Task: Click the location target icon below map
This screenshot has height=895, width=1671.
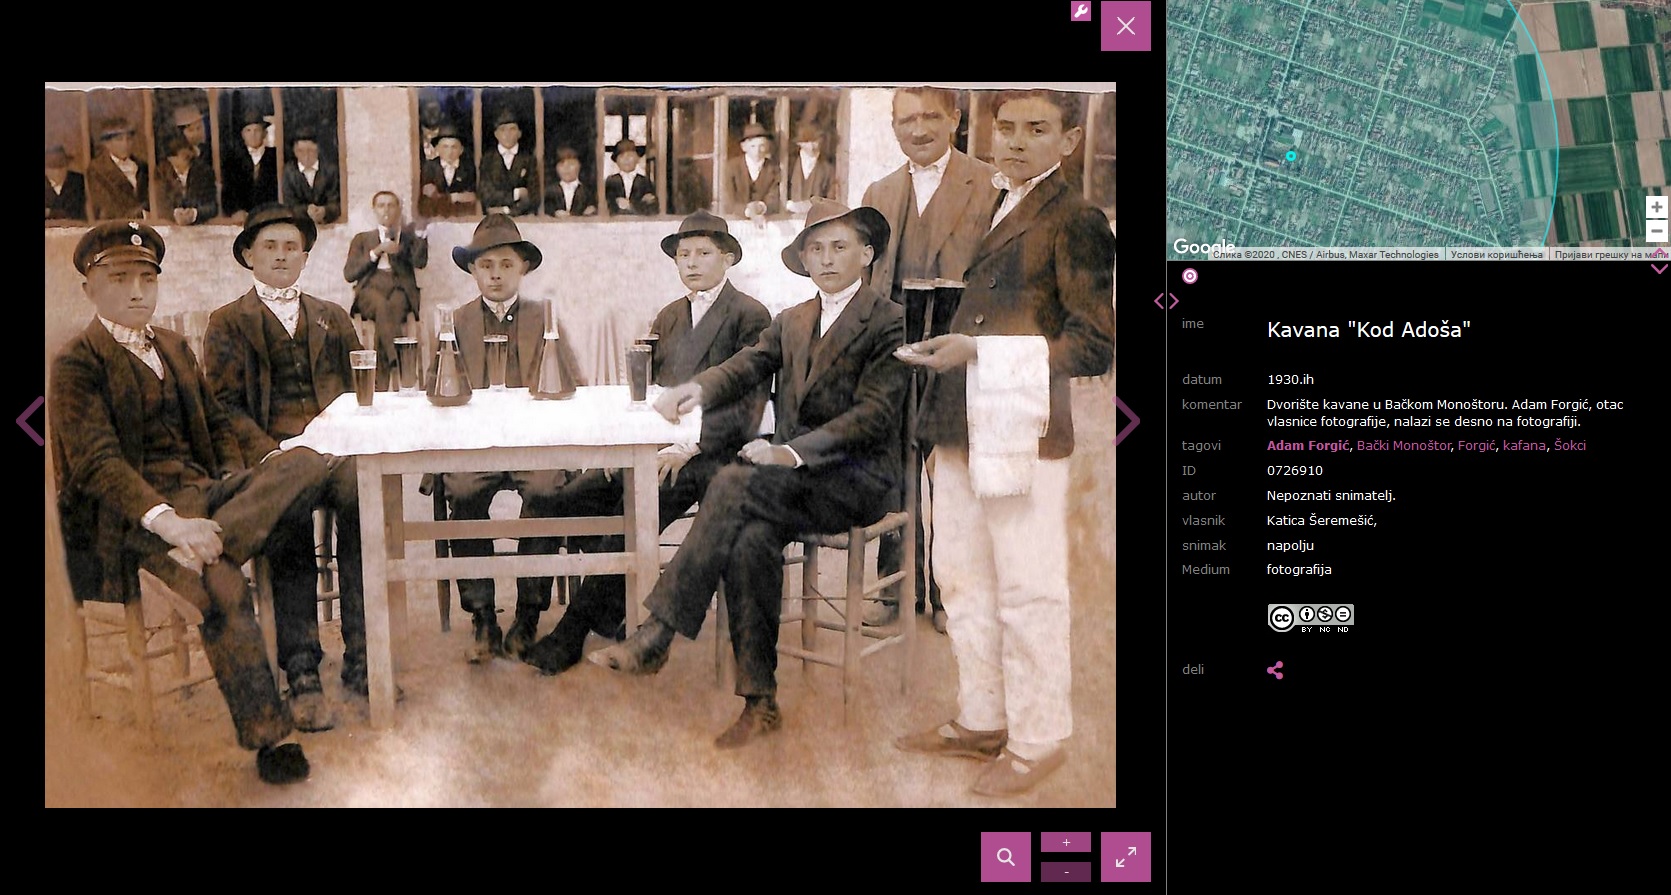Action: [x=1190, y=276]
